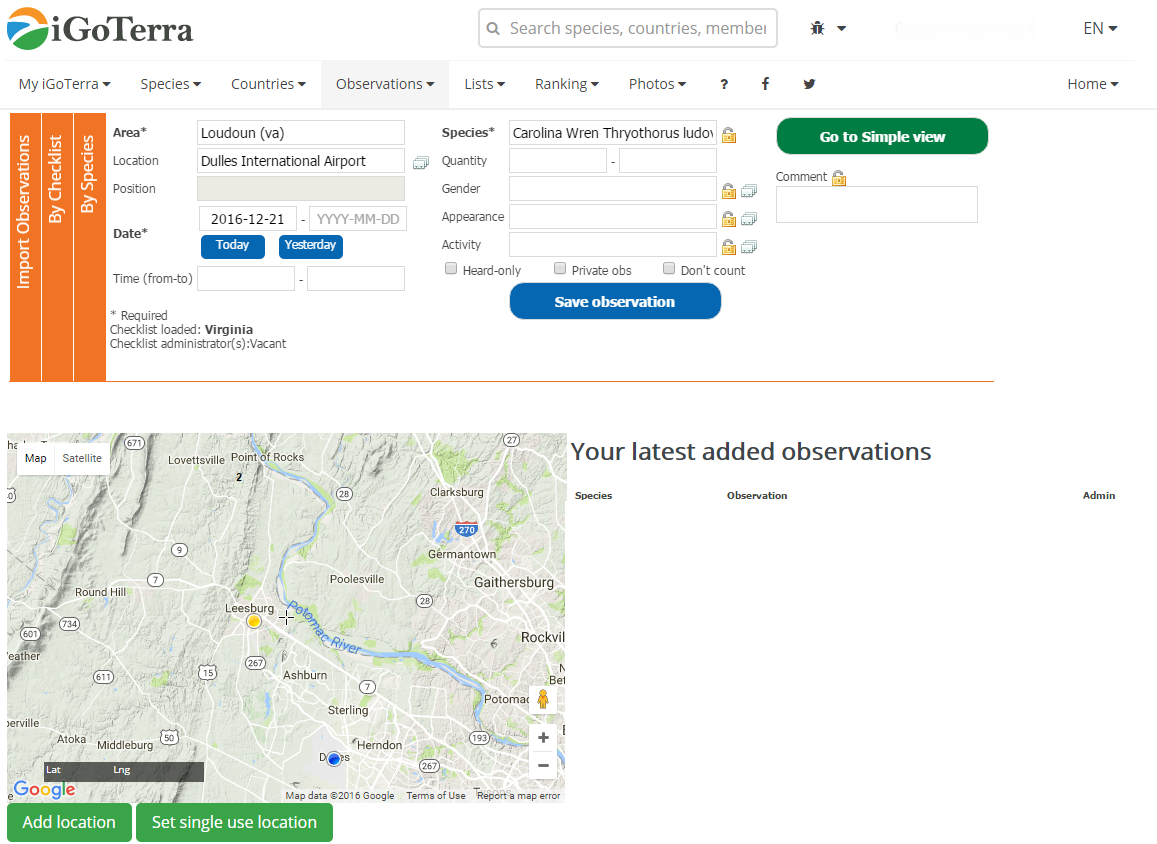The image size is (1157, 844).
Task: Open the Facebook icon link
Action: click(x=765, y=84)
